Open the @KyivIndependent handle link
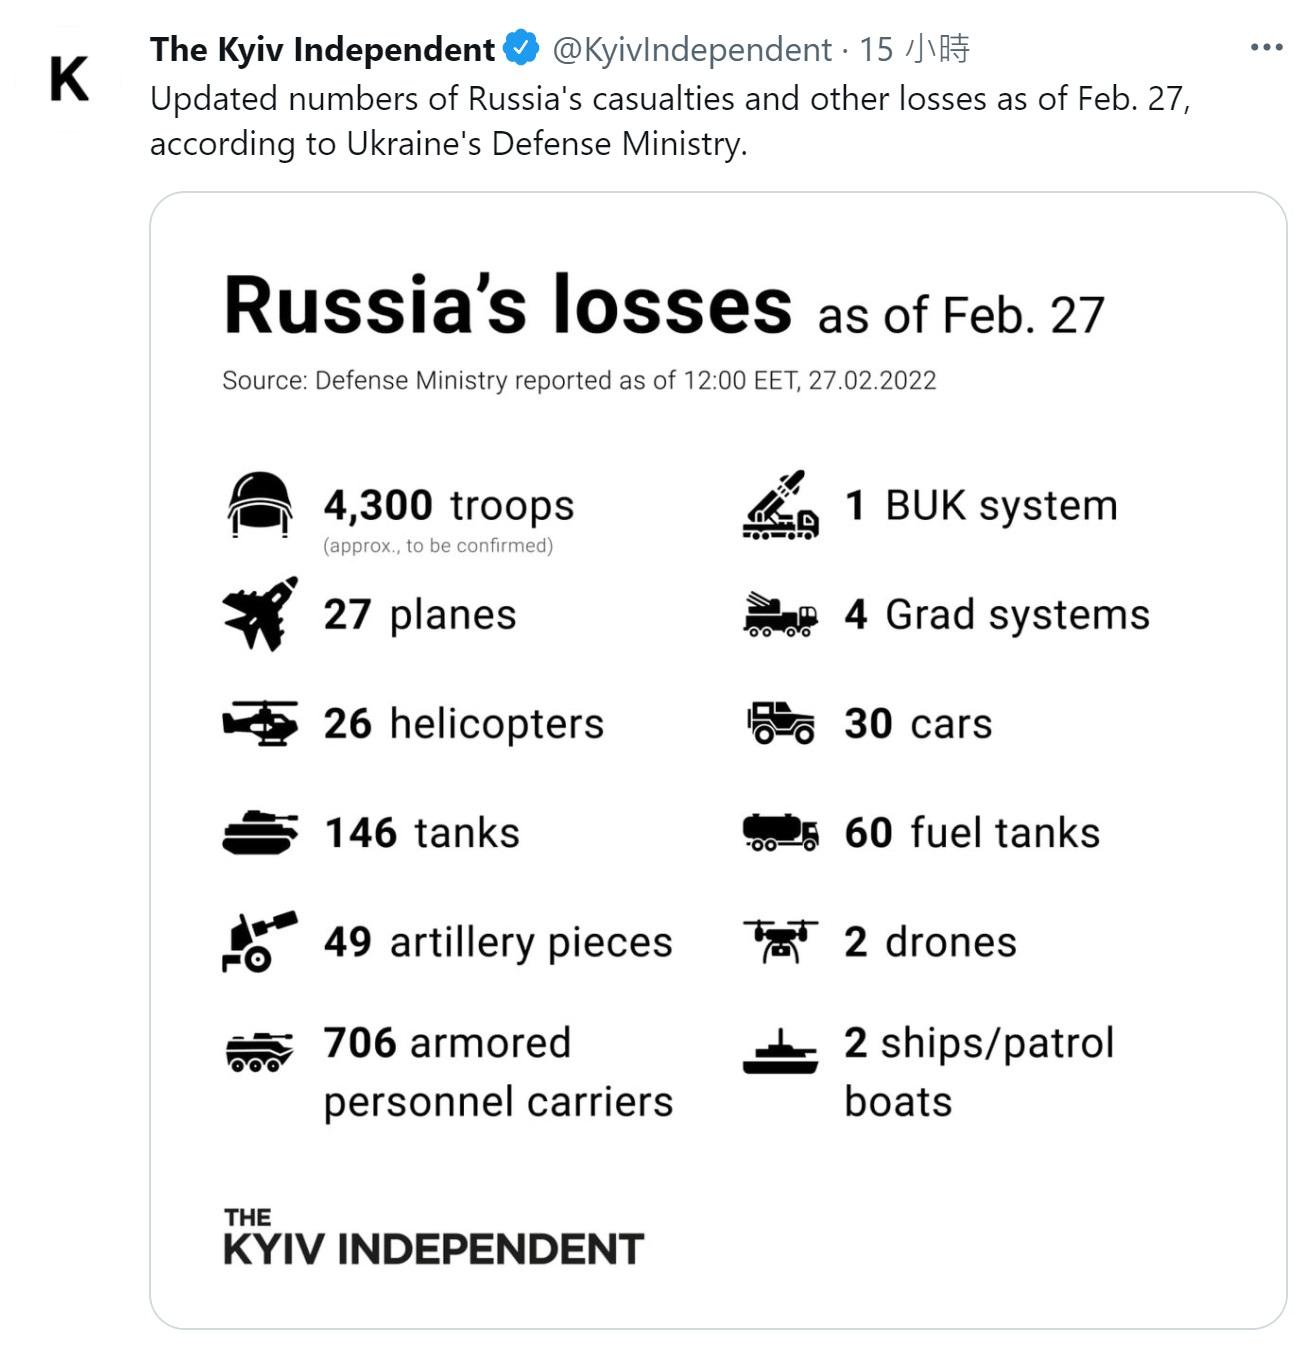Screen dimensions: 1313x1345 coord(692,49)
